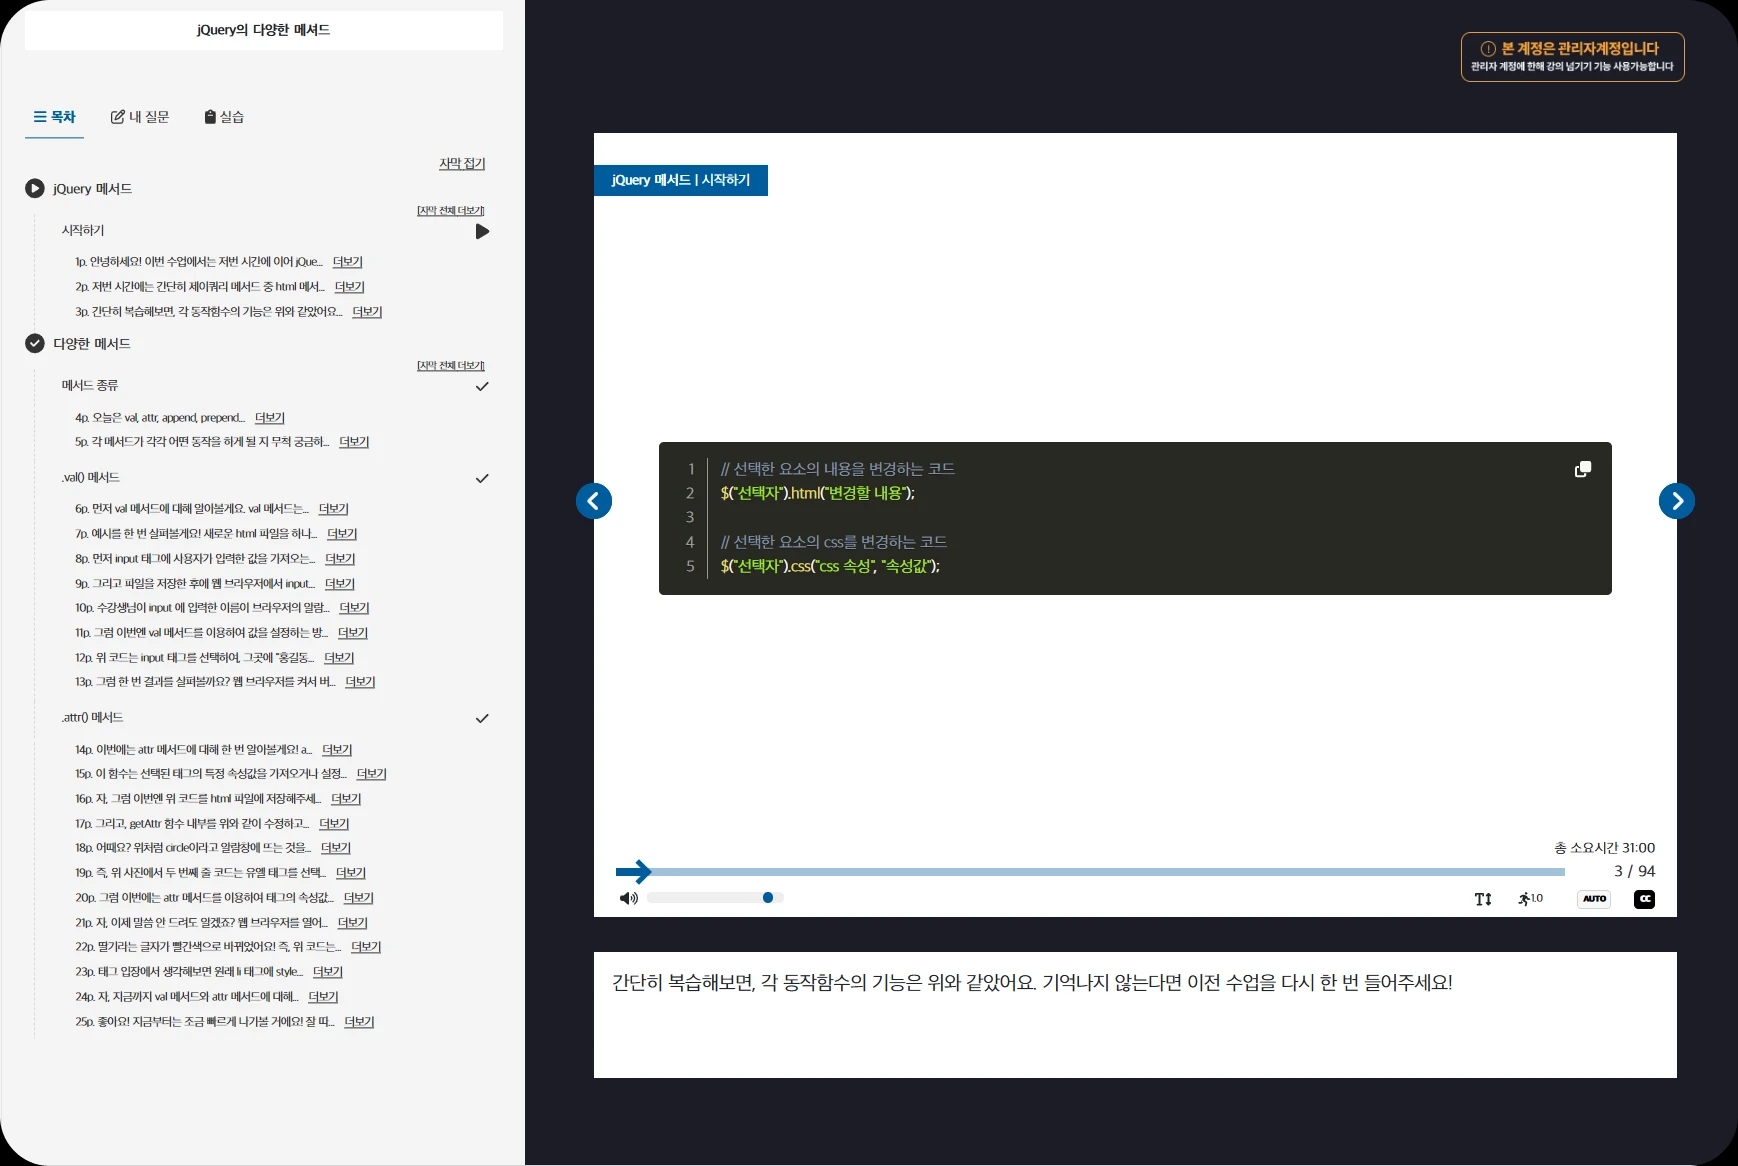Click the volume slider knob
This screenshot has width=1738, height=1166.
pyautogui.click(x=768, y=898)
